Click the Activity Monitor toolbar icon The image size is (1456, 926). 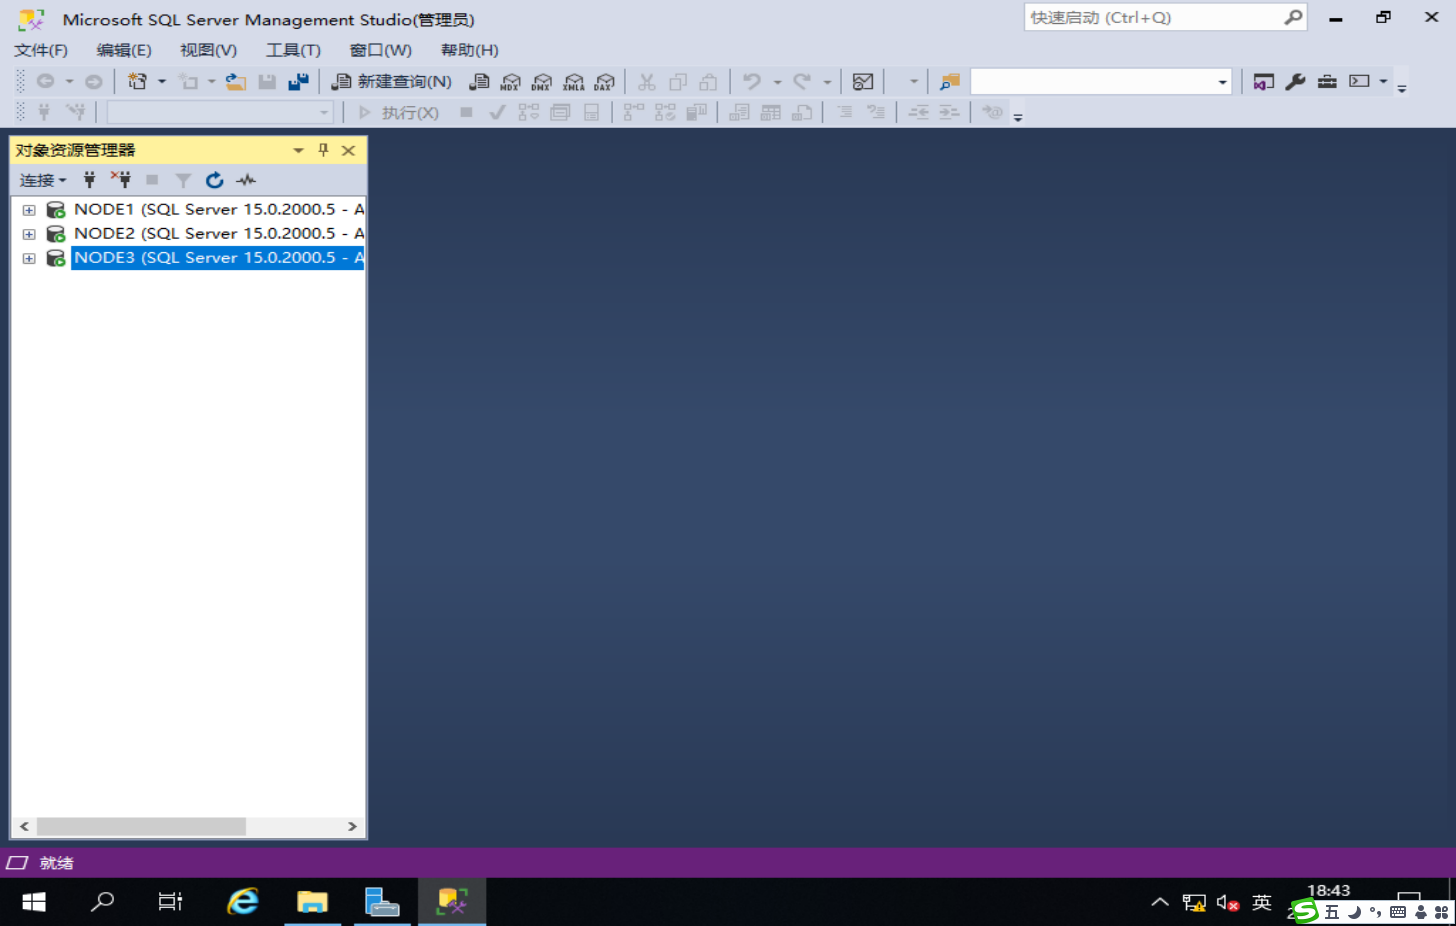[x=863, y=82]
